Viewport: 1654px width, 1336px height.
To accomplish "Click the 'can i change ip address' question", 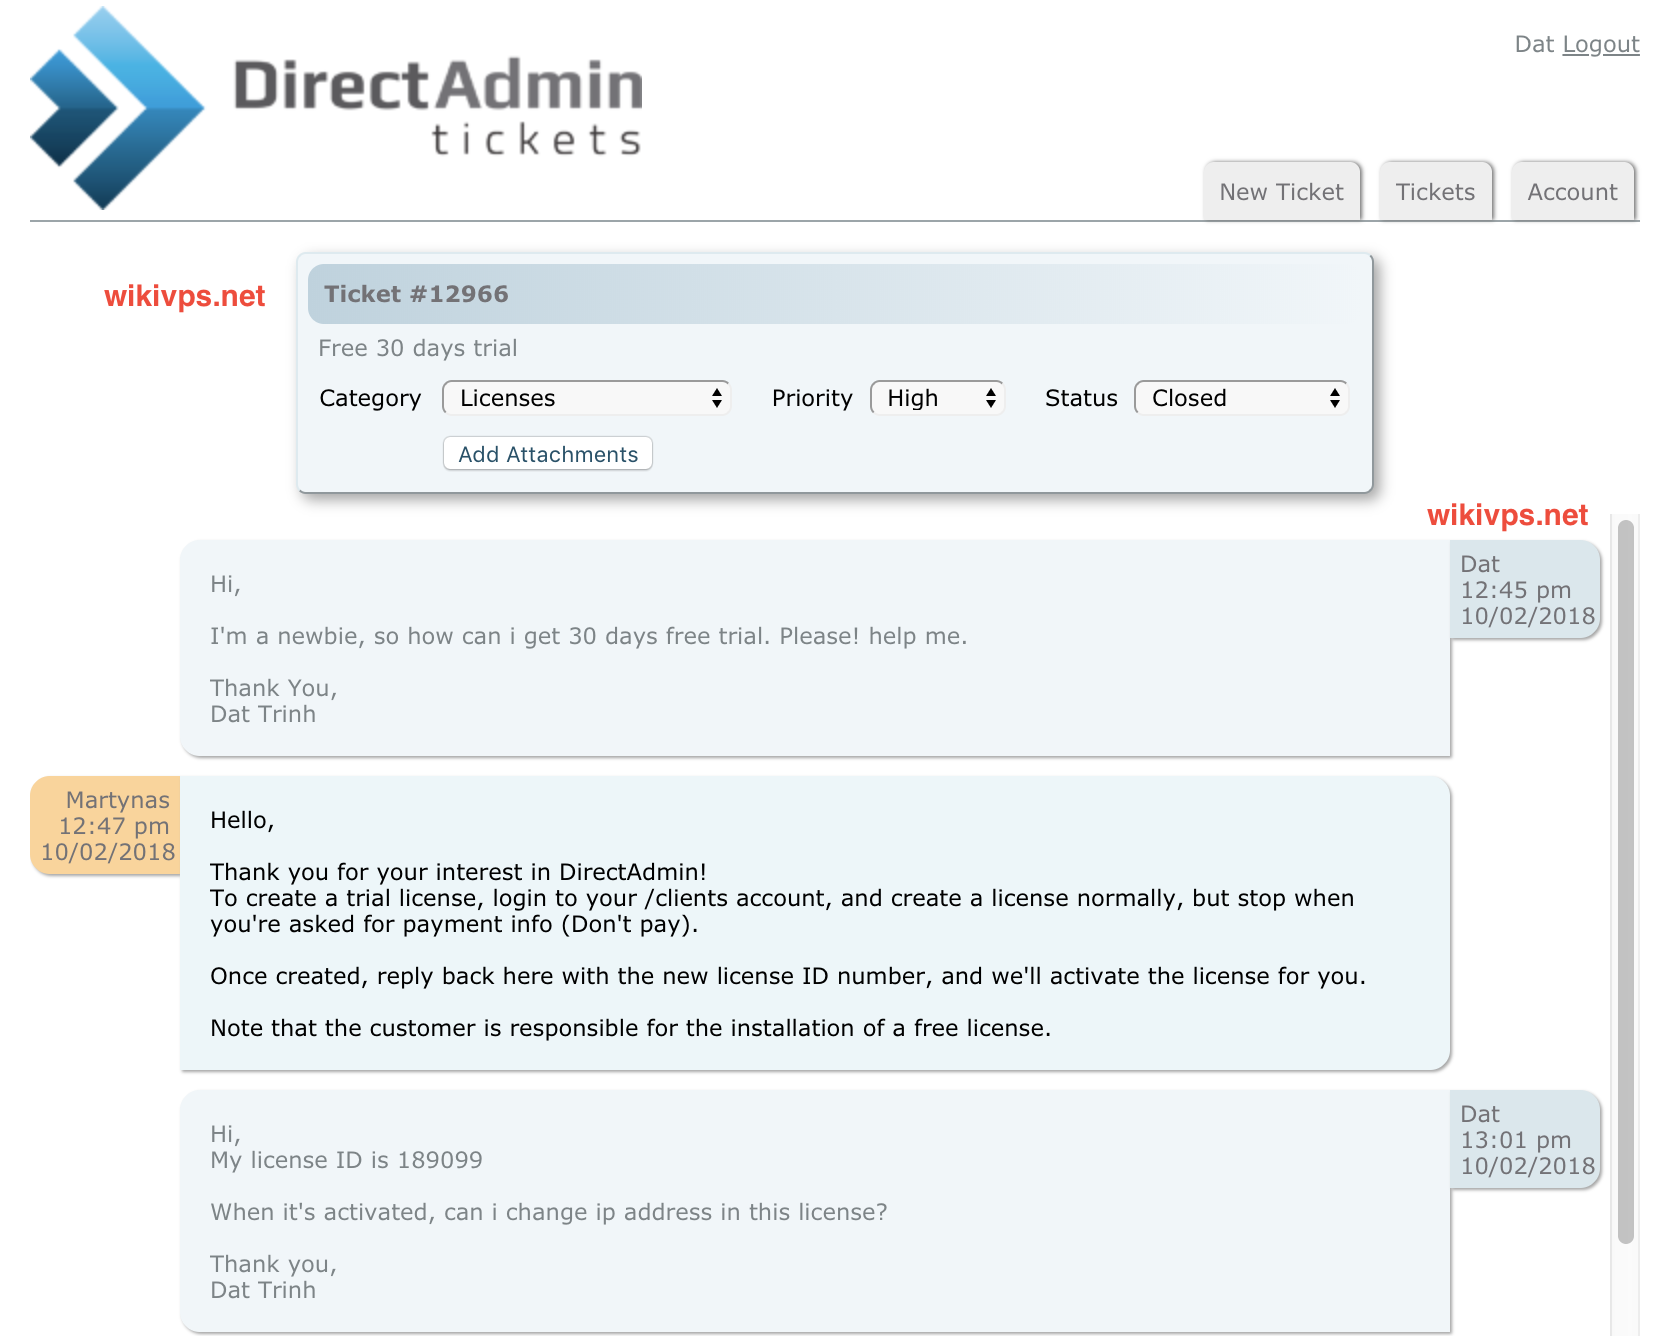I will click(549, 1212).
